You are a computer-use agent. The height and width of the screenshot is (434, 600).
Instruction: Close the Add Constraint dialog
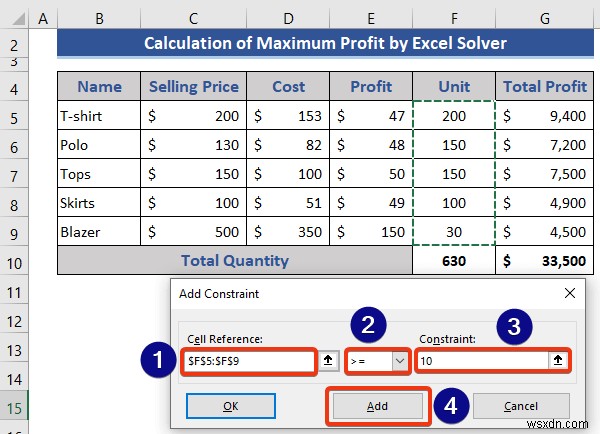[570, 293]
